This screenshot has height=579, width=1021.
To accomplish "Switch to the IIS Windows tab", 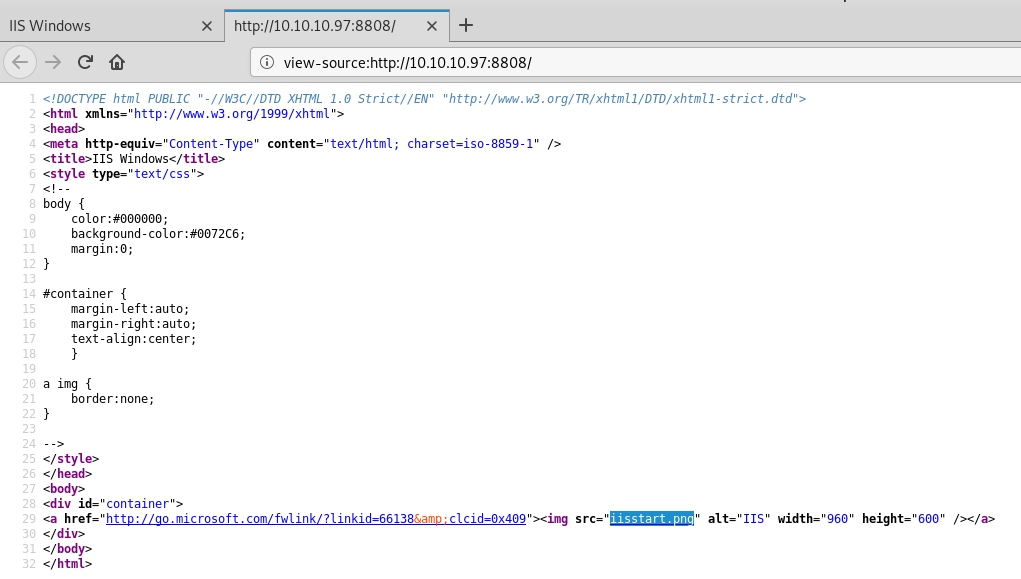I will [x=111, y=26].
